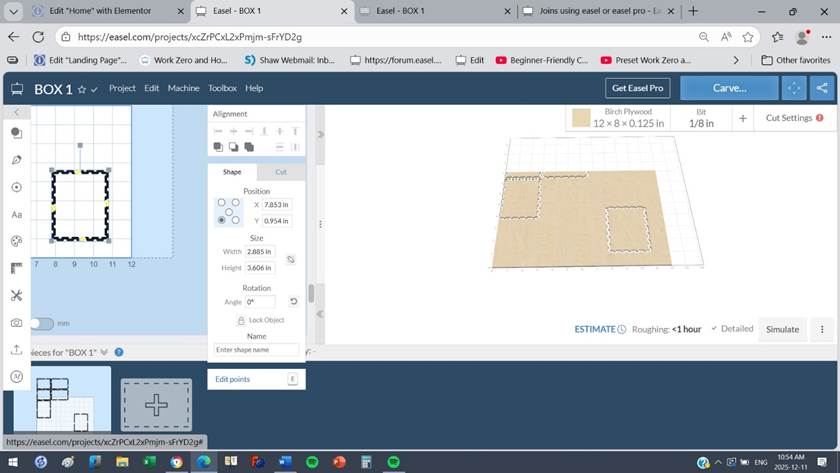This screenshot has width=840, height=473.
Task: Click the Carve button
Action: (x=729, y=88)
